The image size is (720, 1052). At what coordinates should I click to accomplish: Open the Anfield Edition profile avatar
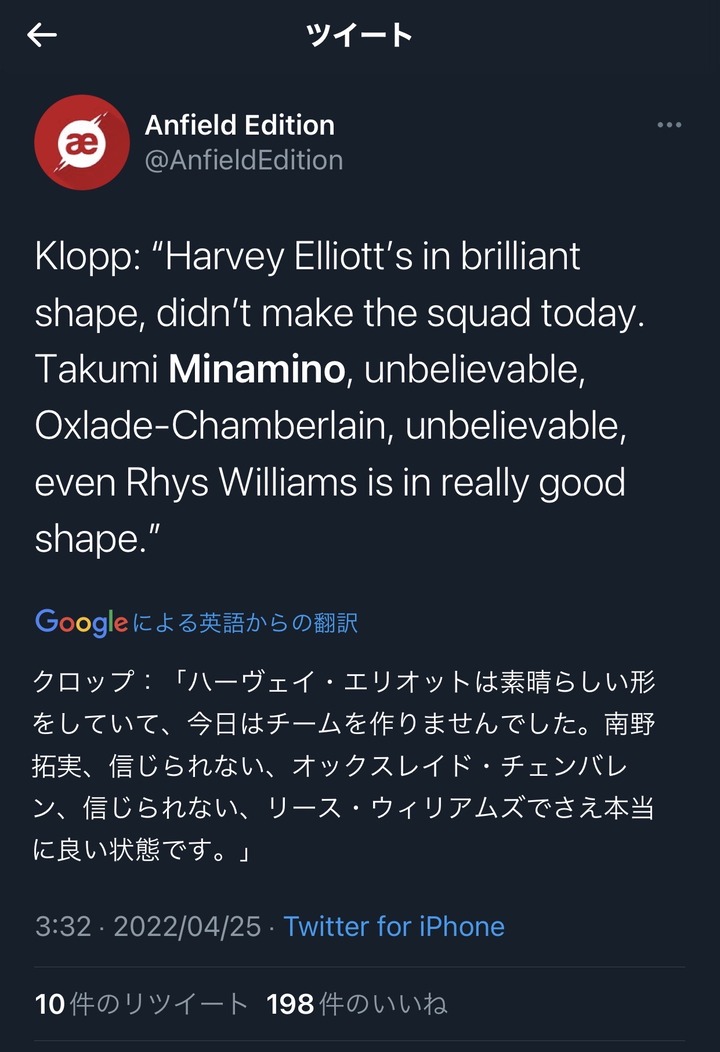click(x=82, y=142)
